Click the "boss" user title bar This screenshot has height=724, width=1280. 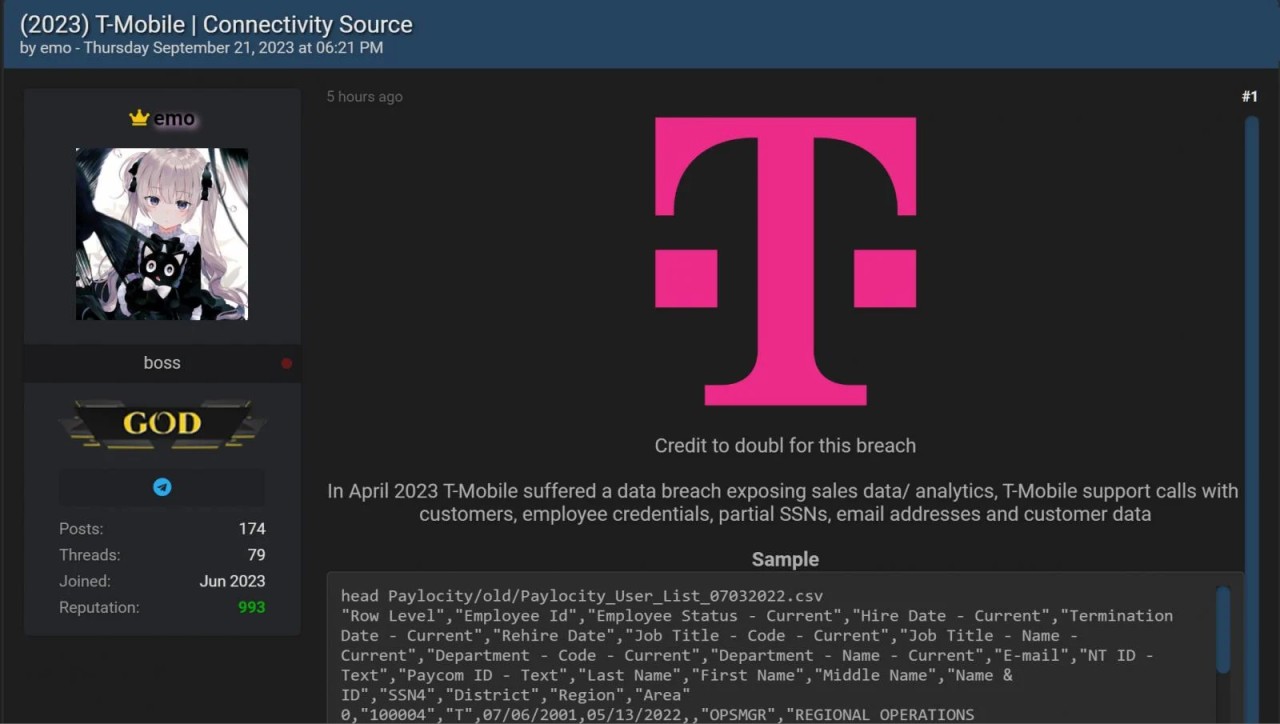pos(162,363)
